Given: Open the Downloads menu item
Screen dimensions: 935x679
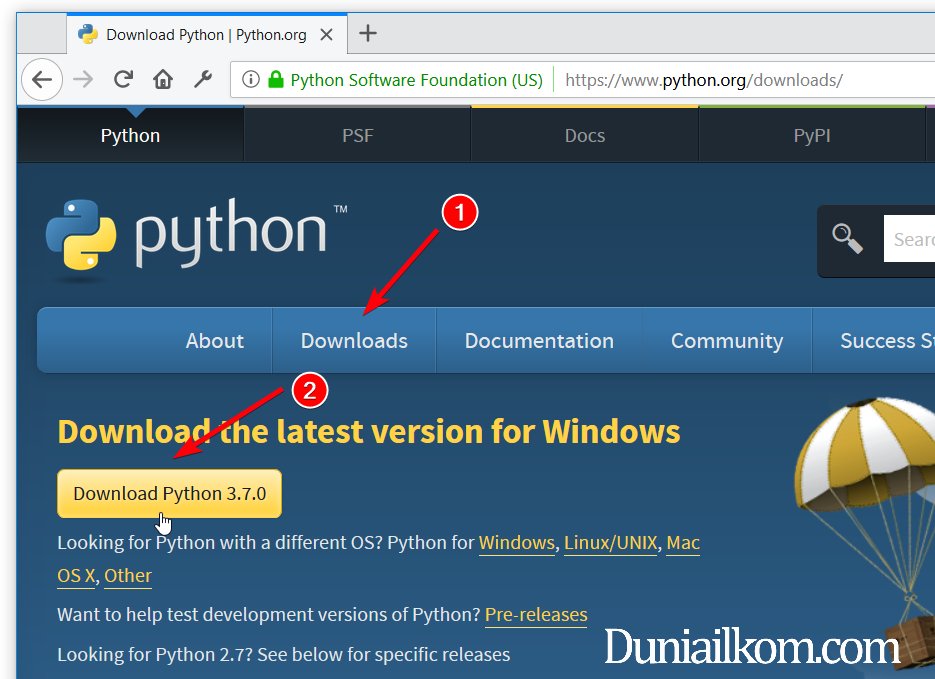Looking at the screenshot, I should 354,340.
